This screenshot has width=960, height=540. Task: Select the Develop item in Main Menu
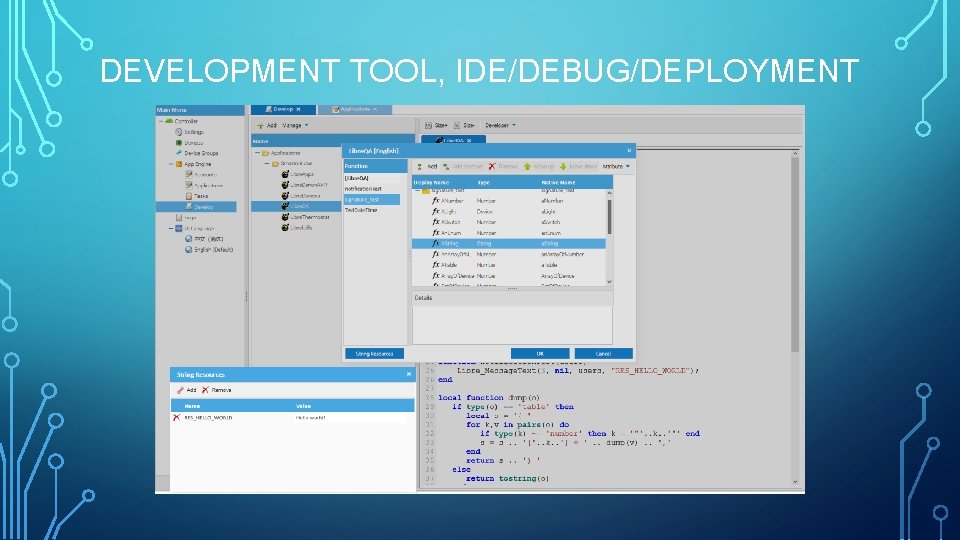click(x=196, y=207)
